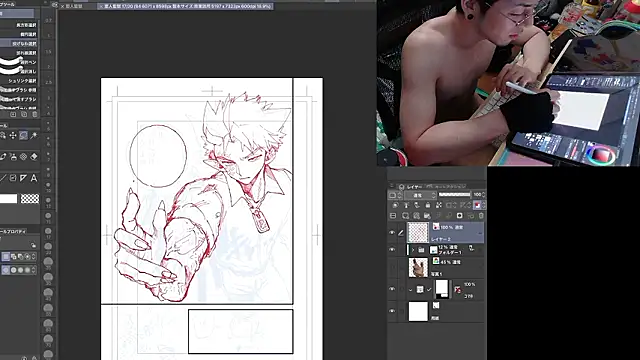
Task: Hide the white paper layer
Action: click(392, 311)
